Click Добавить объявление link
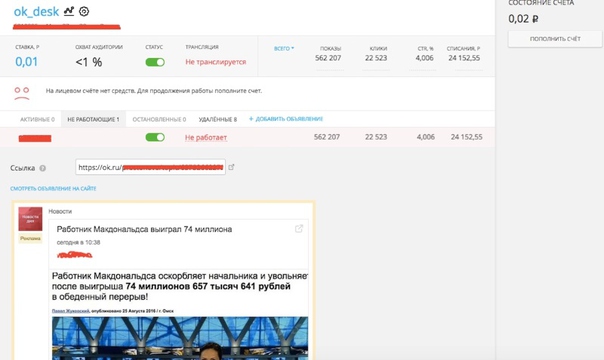Screen dimensions: 604x360 pos(286,119)
